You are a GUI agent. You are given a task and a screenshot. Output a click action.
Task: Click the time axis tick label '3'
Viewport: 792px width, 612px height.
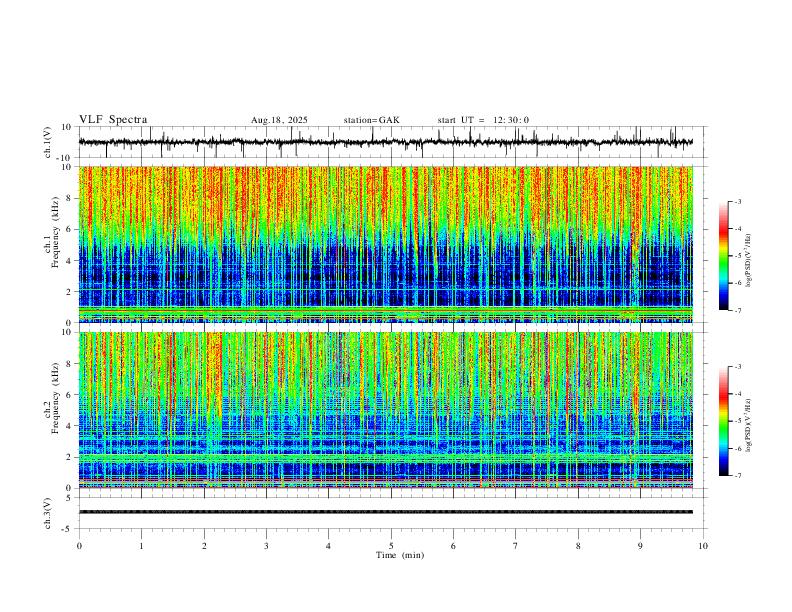tap(266, 546)
